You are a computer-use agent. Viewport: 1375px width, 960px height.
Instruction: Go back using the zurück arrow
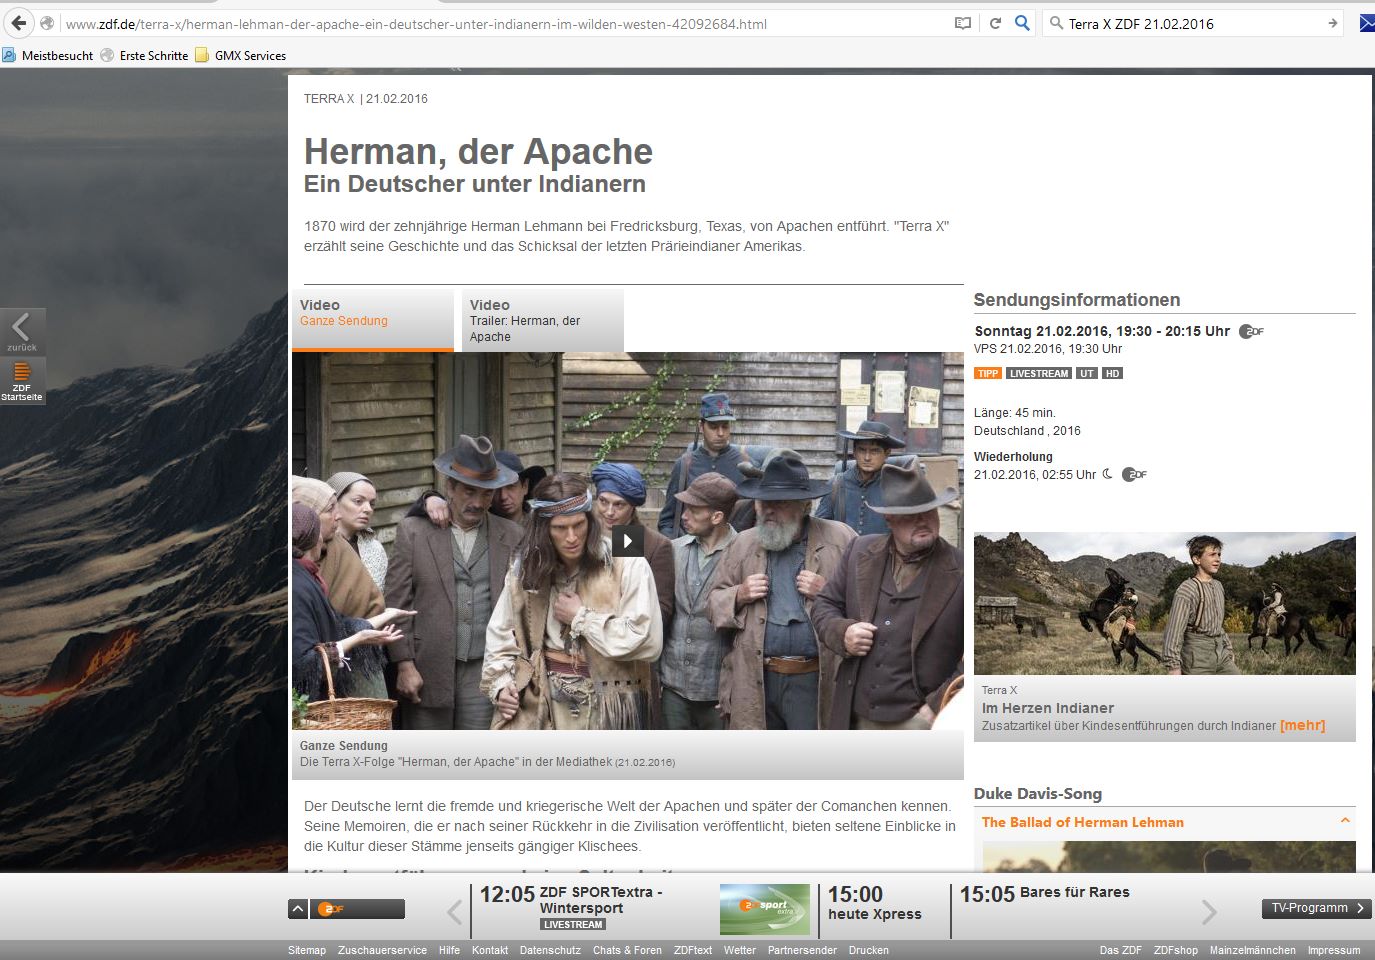click(22, 331)
